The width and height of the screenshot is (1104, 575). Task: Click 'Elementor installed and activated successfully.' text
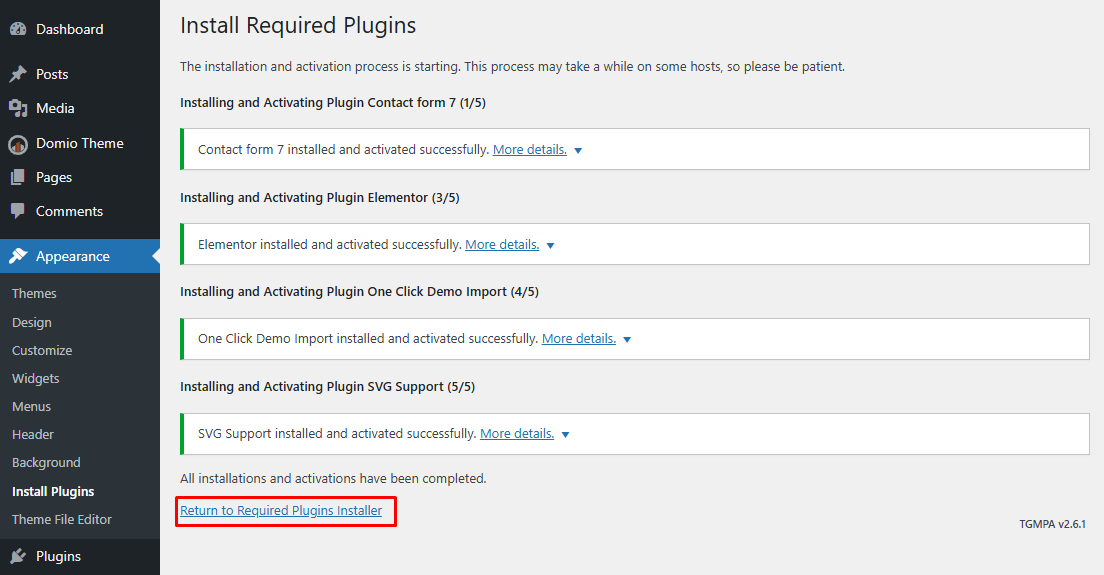pos(330,244)
